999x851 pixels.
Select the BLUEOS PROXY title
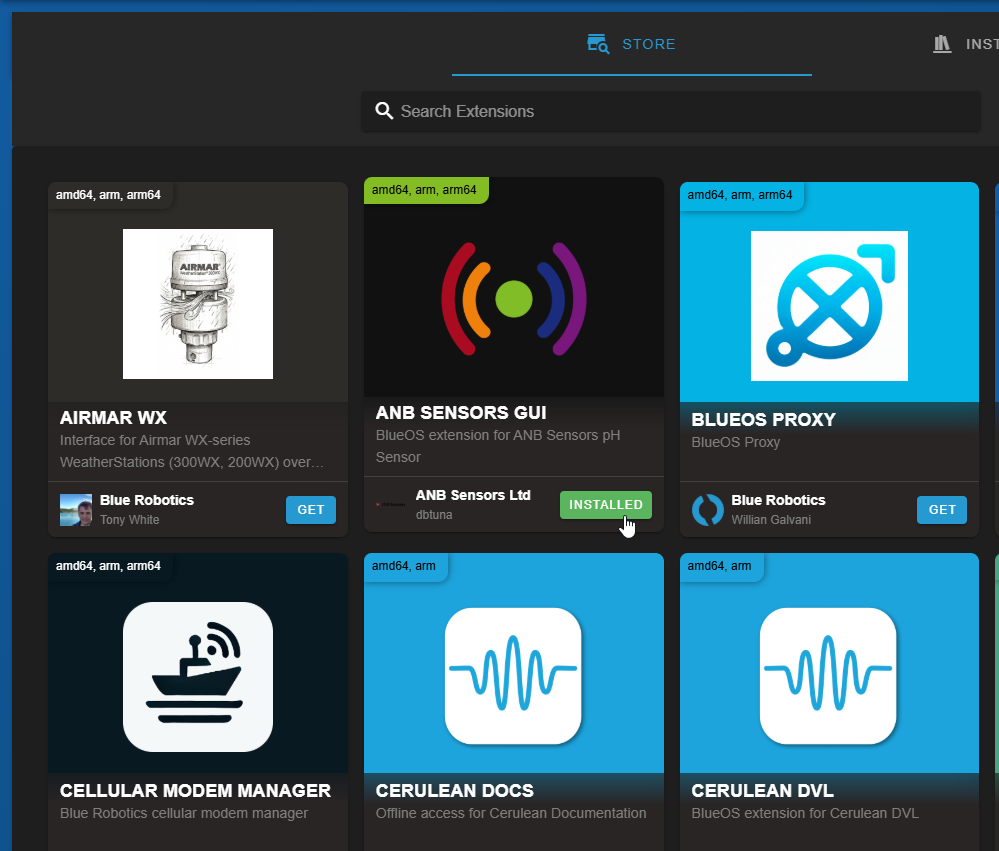click(x=763, y=420)
